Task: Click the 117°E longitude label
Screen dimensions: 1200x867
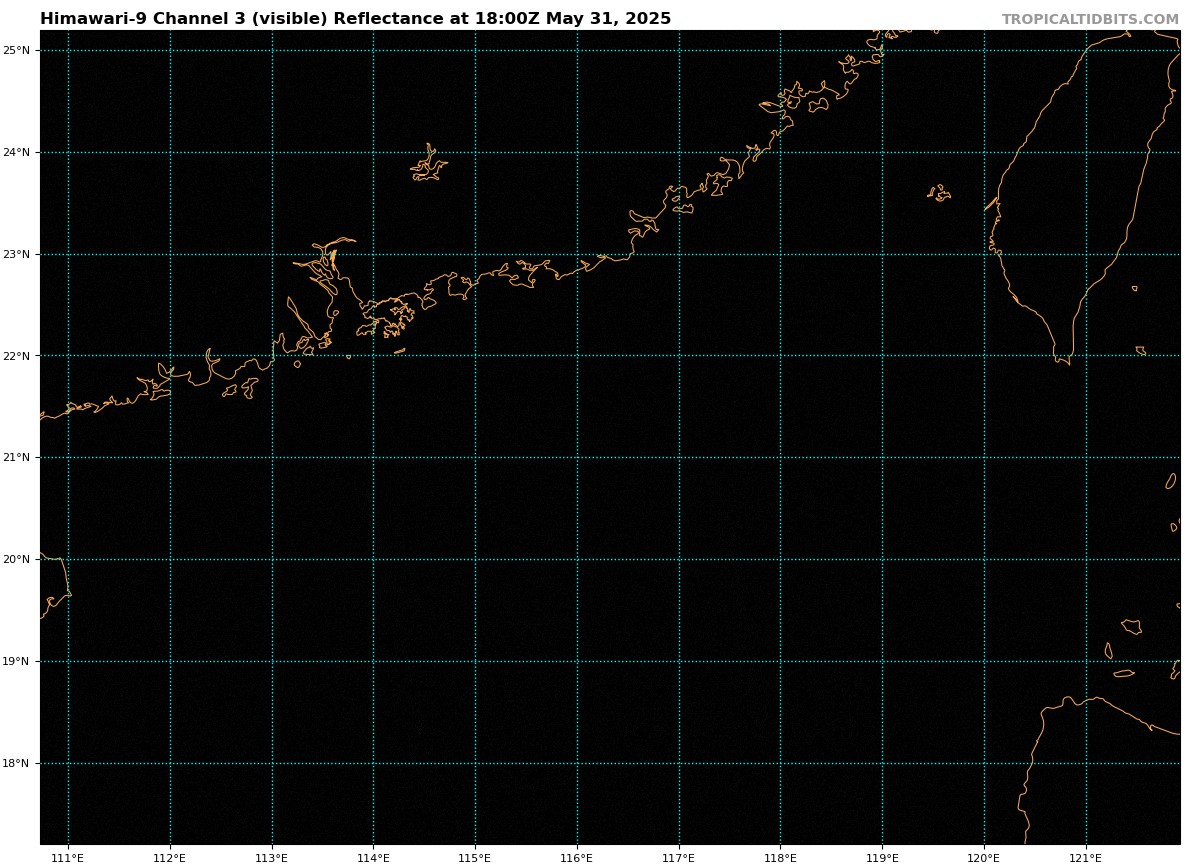Action: 679,858
